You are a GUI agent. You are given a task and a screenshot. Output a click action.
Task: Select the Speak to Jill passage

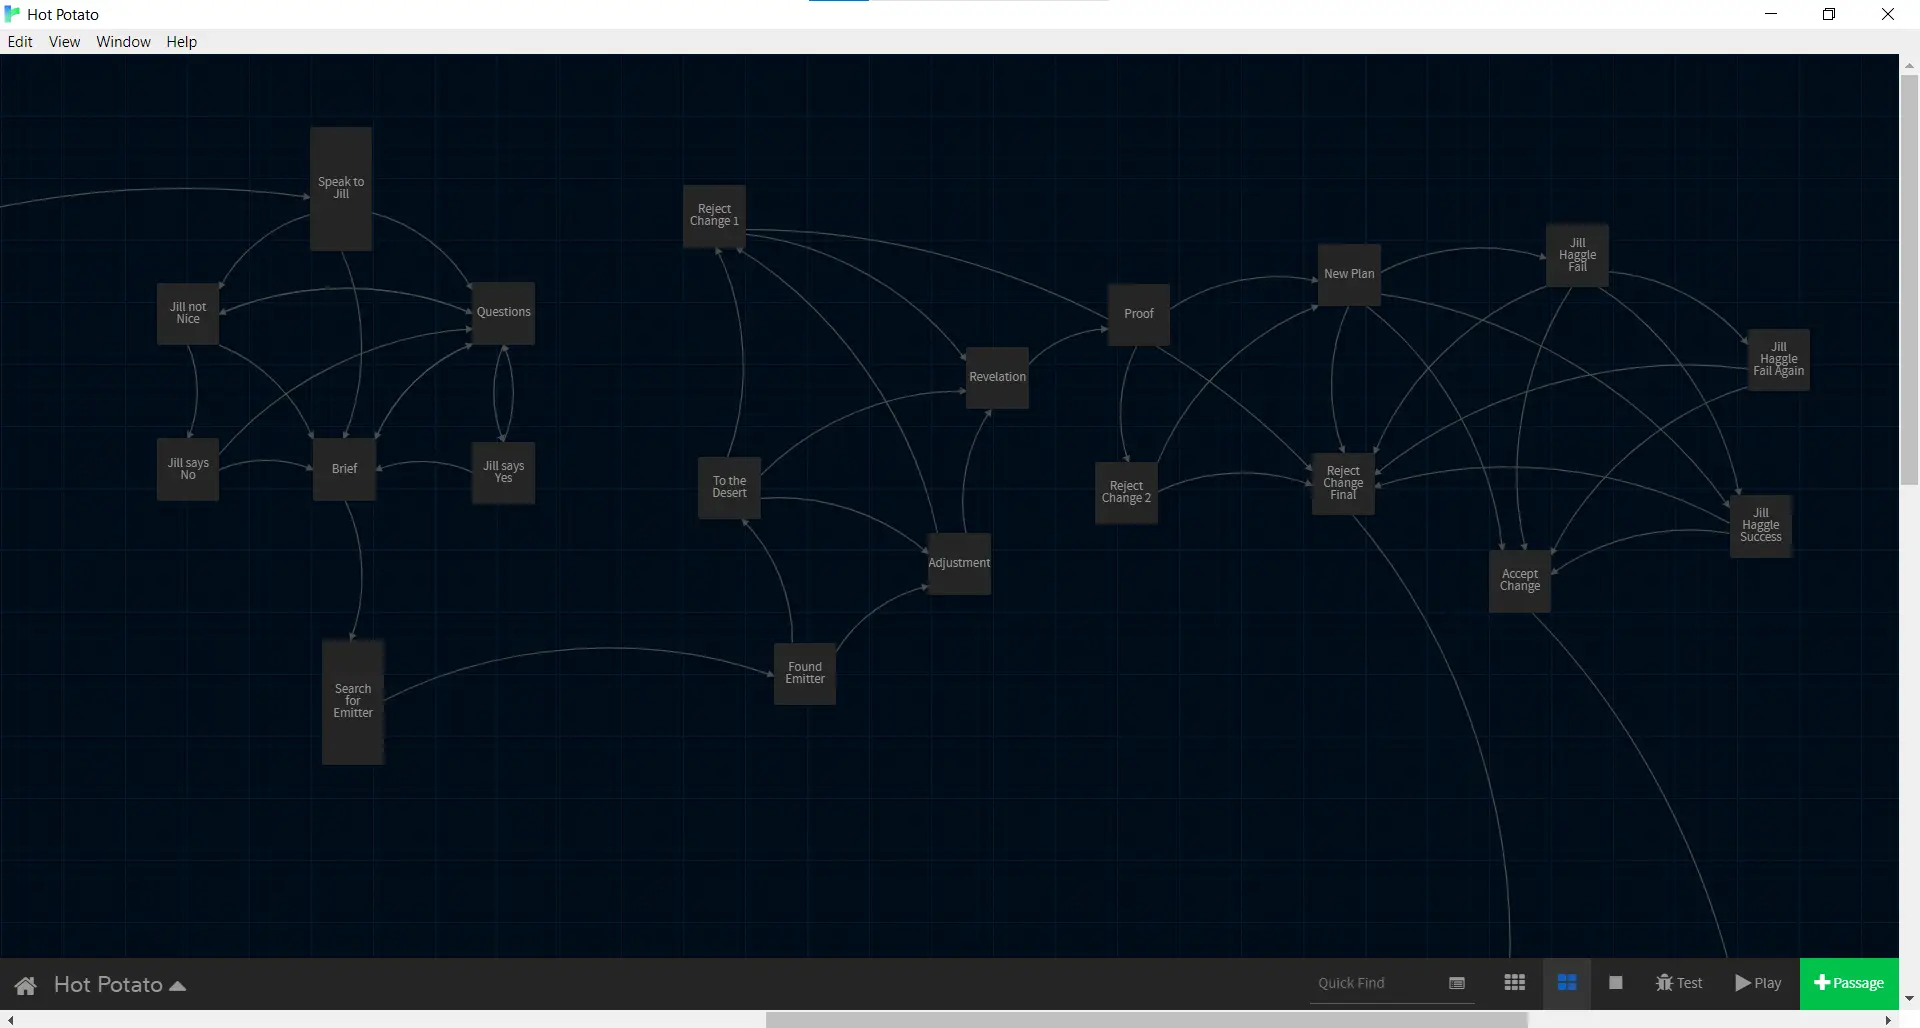[x=340, y=187]
